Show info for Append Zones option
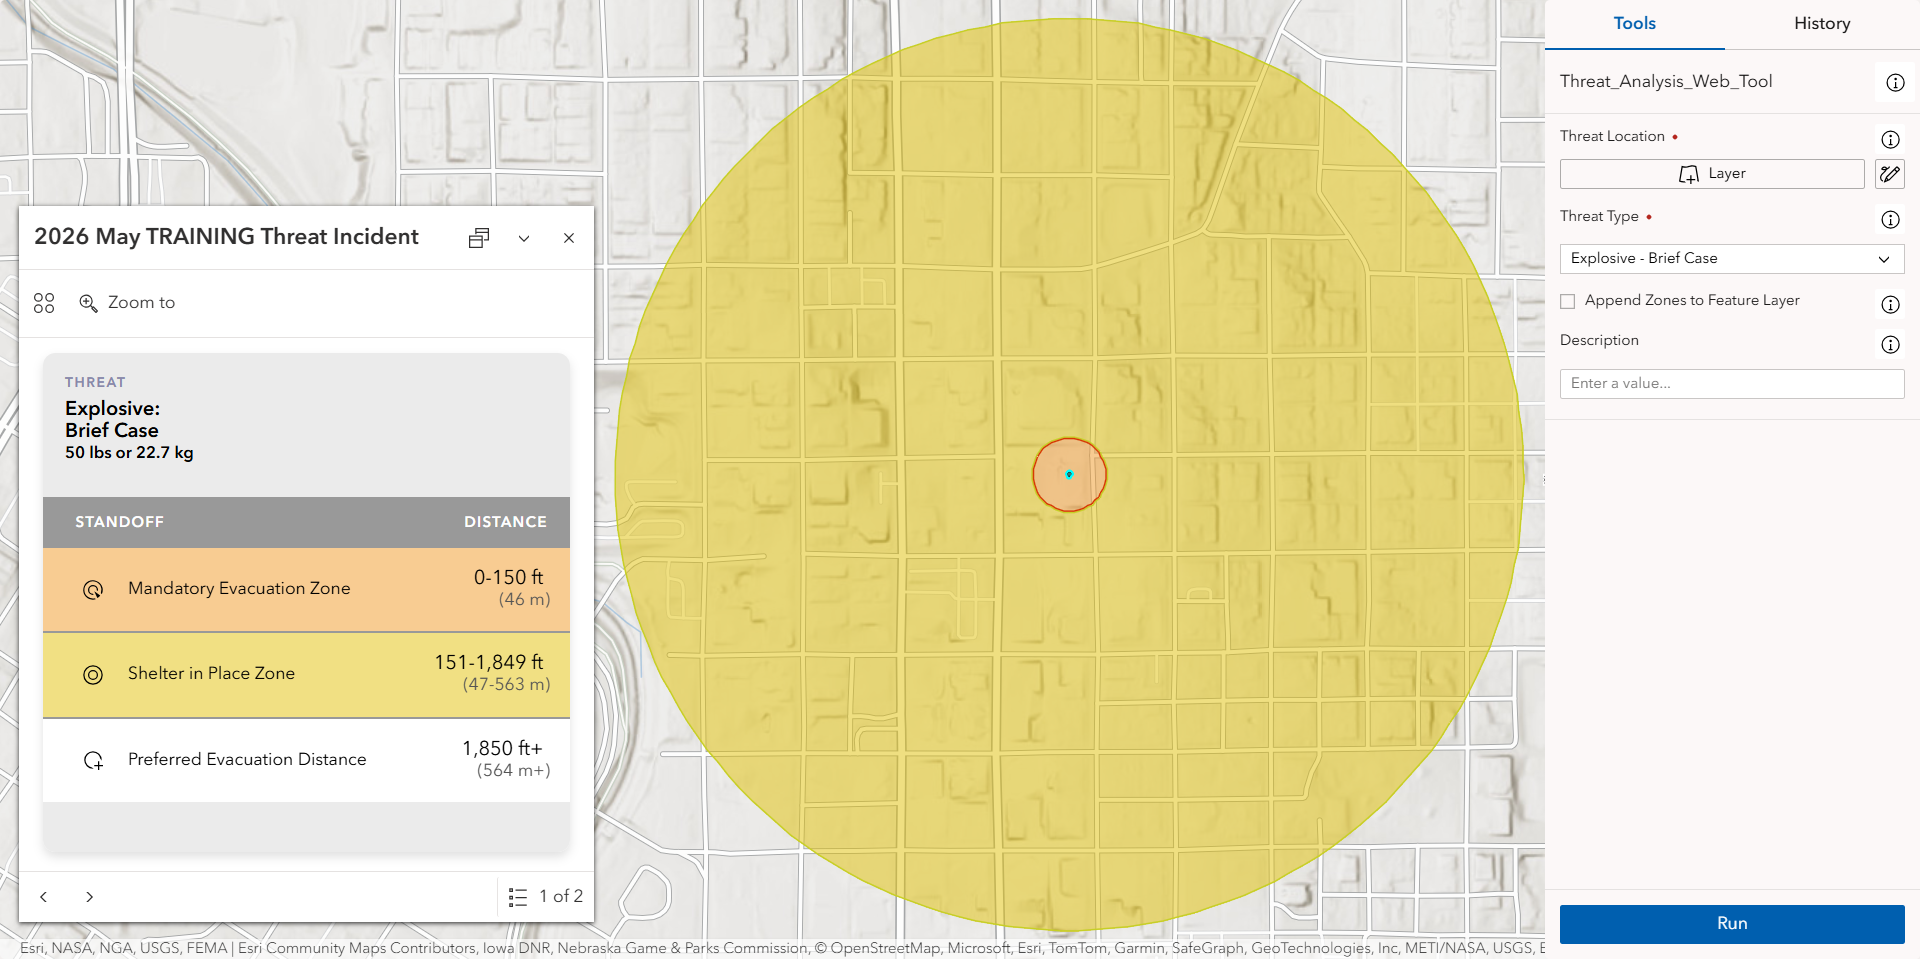This screenshot has width=1920, height=959. (x=1890, y=305)
